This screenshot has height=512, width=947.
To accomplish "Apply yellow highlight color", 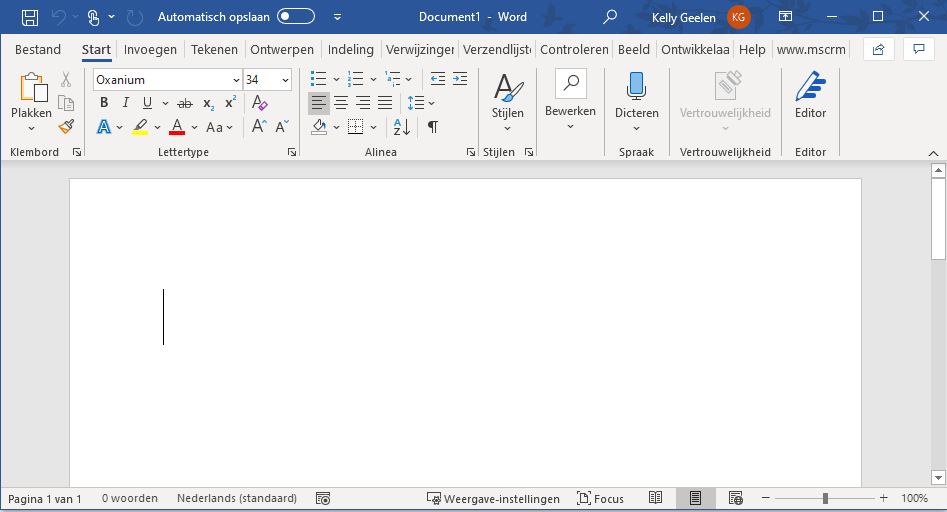I will pyautogui.click(x=140, y=127).
